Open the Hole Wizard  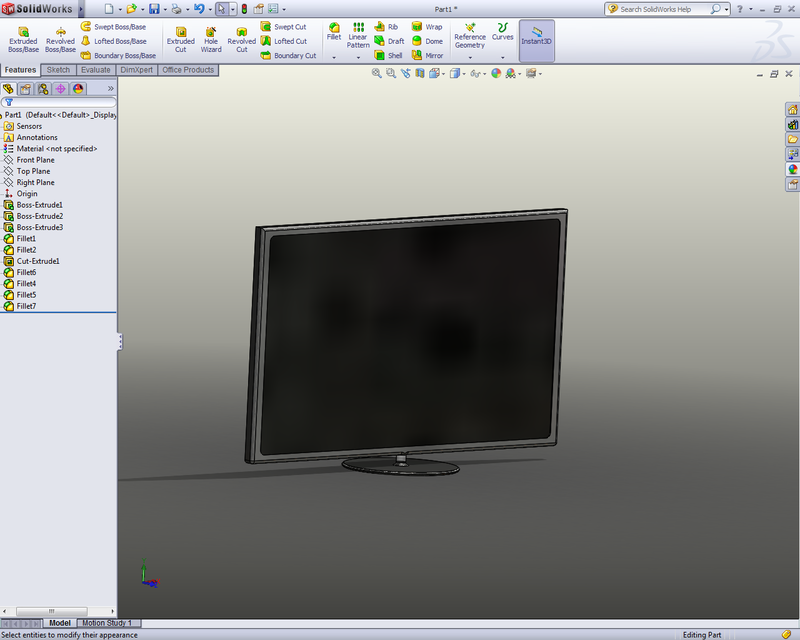point(211,38)
